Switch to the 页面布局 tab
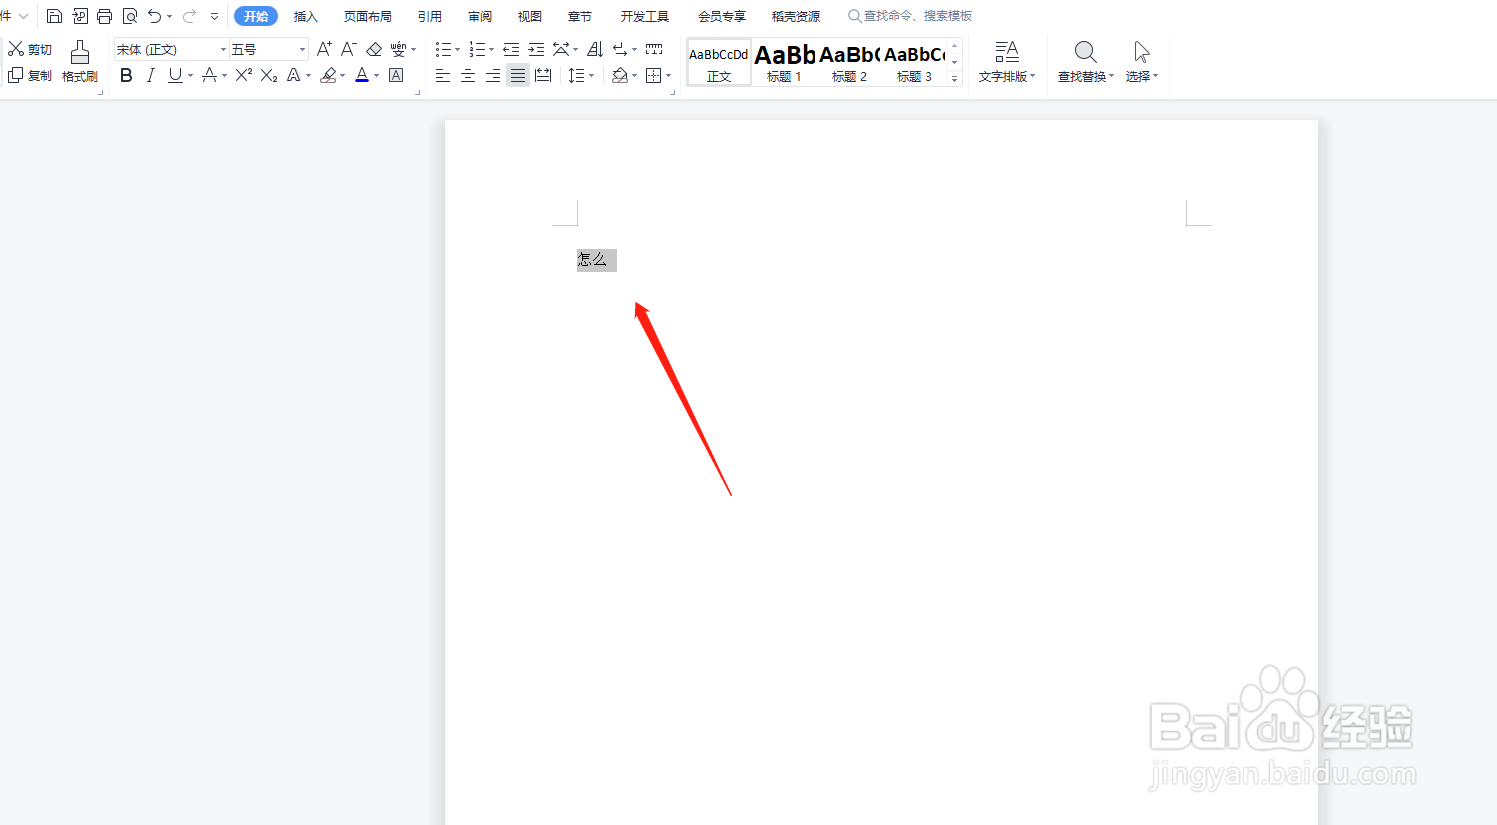The image size is (1497, 825). (368, 16)
